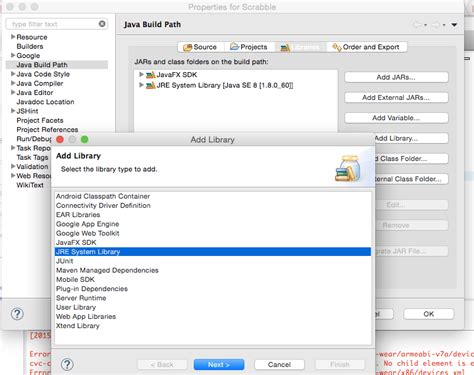This screenshot has width=474, height=375.
Task: Cancel the Add Library dialog
Action: [x=279, y=365]
